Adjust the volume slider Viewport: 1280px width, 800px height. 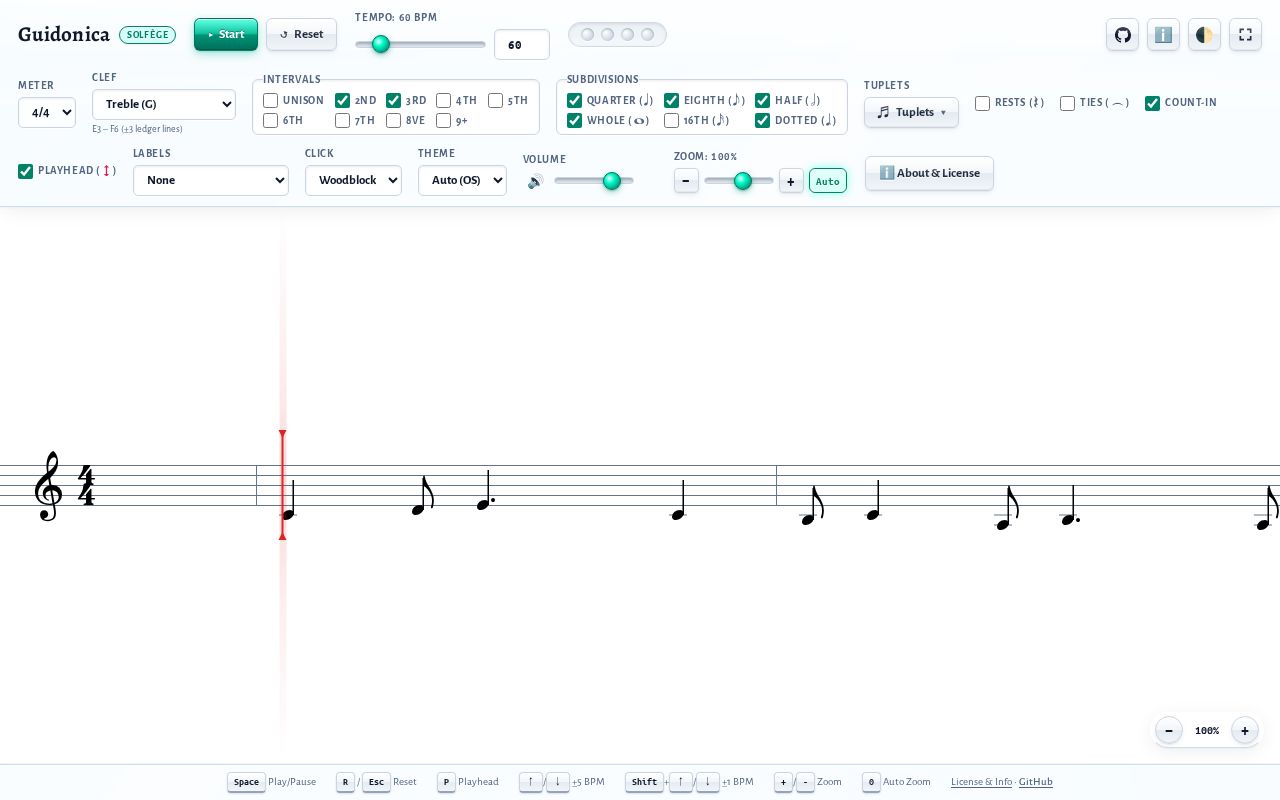coord(594,181)
